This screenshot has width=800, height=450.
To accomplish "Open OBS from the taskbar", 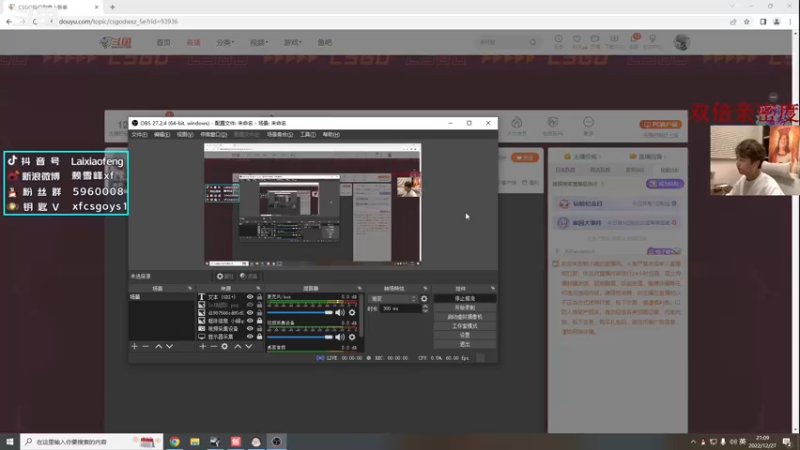I will pyautogui.click(x=277, y=441).
